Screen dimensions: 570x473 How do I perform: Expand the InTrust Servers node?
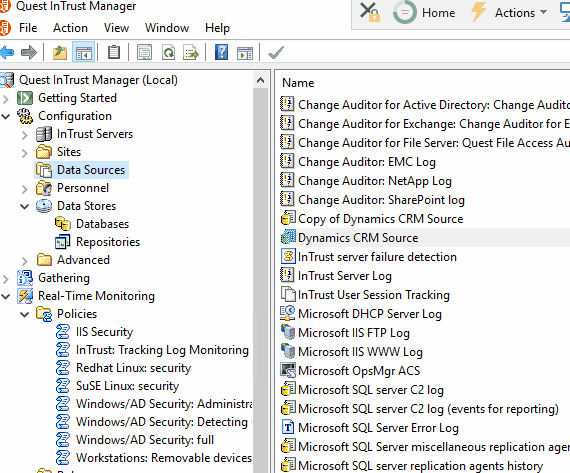(x=25, y=135)
